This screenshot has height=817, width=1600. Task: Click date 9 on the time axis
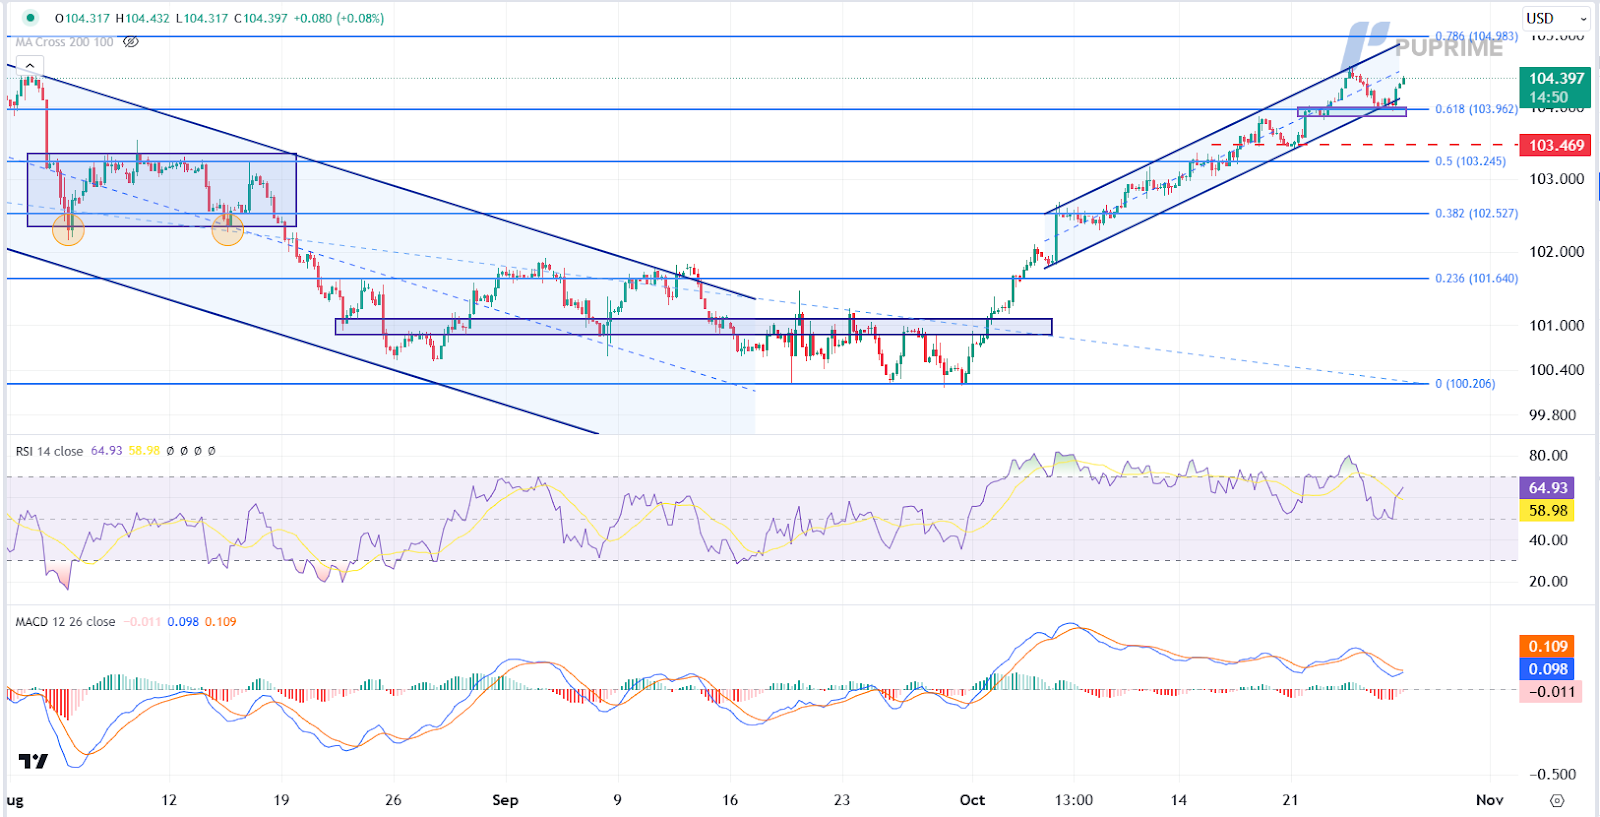[617, 800]
